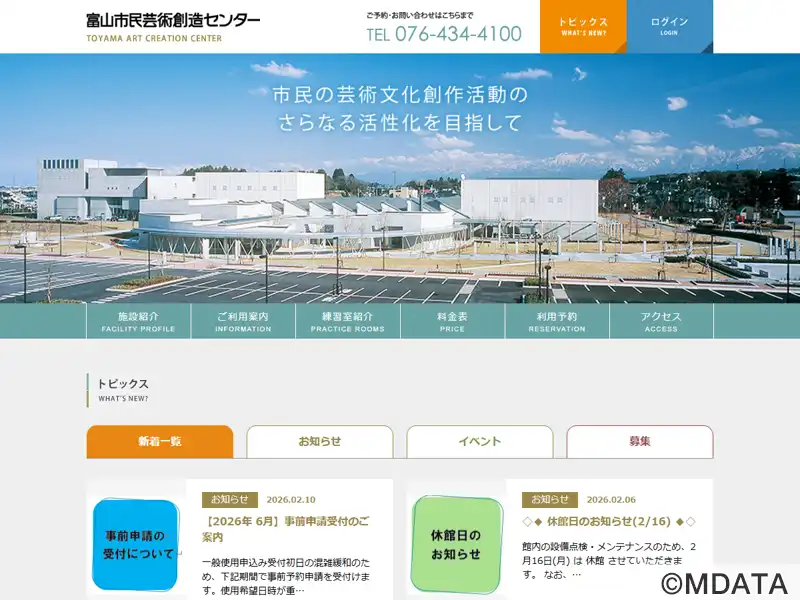Viewport: 800px width, 600px height.
Task: Open the 施設紹介 Facility Profile menu
Action: (138, 321)
